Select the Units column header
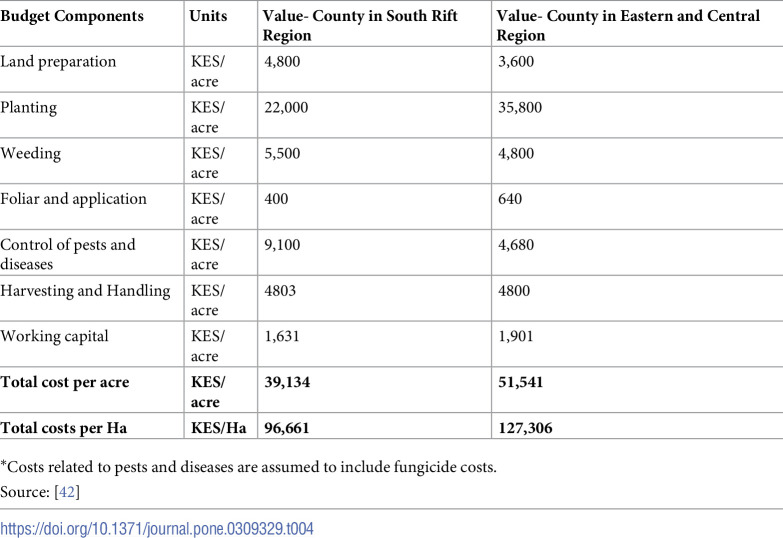Viewport: 783px width, 538px height. point(208,16)
